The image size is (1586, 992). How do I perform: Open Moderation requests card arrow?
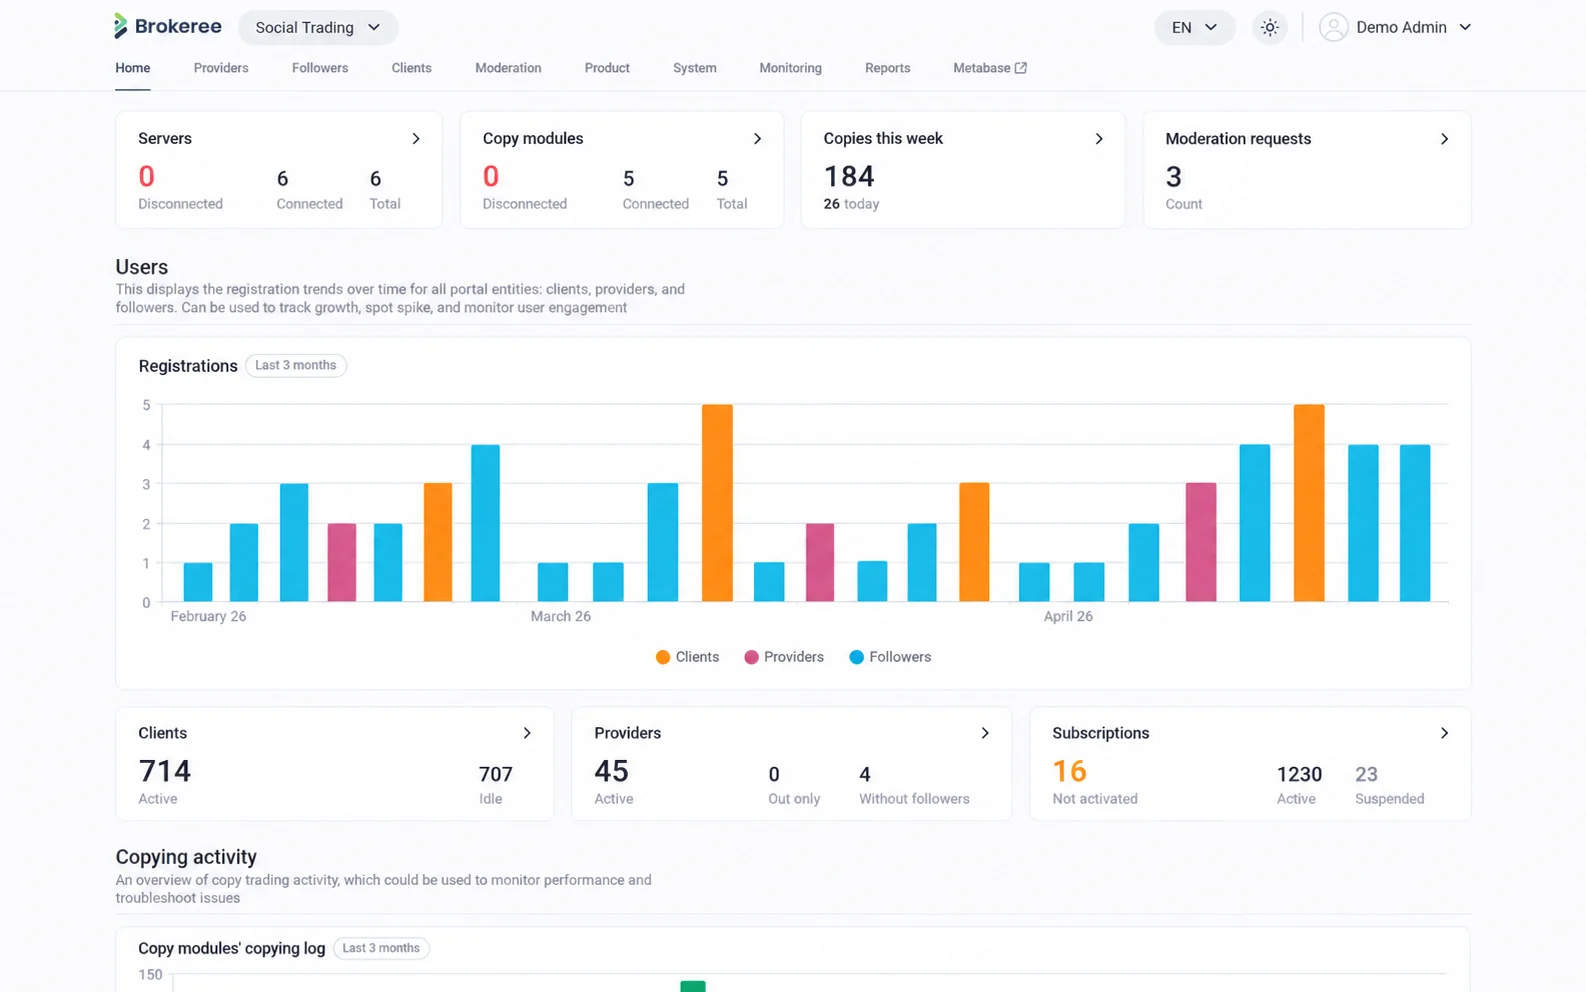click(x=1444, y=139)
